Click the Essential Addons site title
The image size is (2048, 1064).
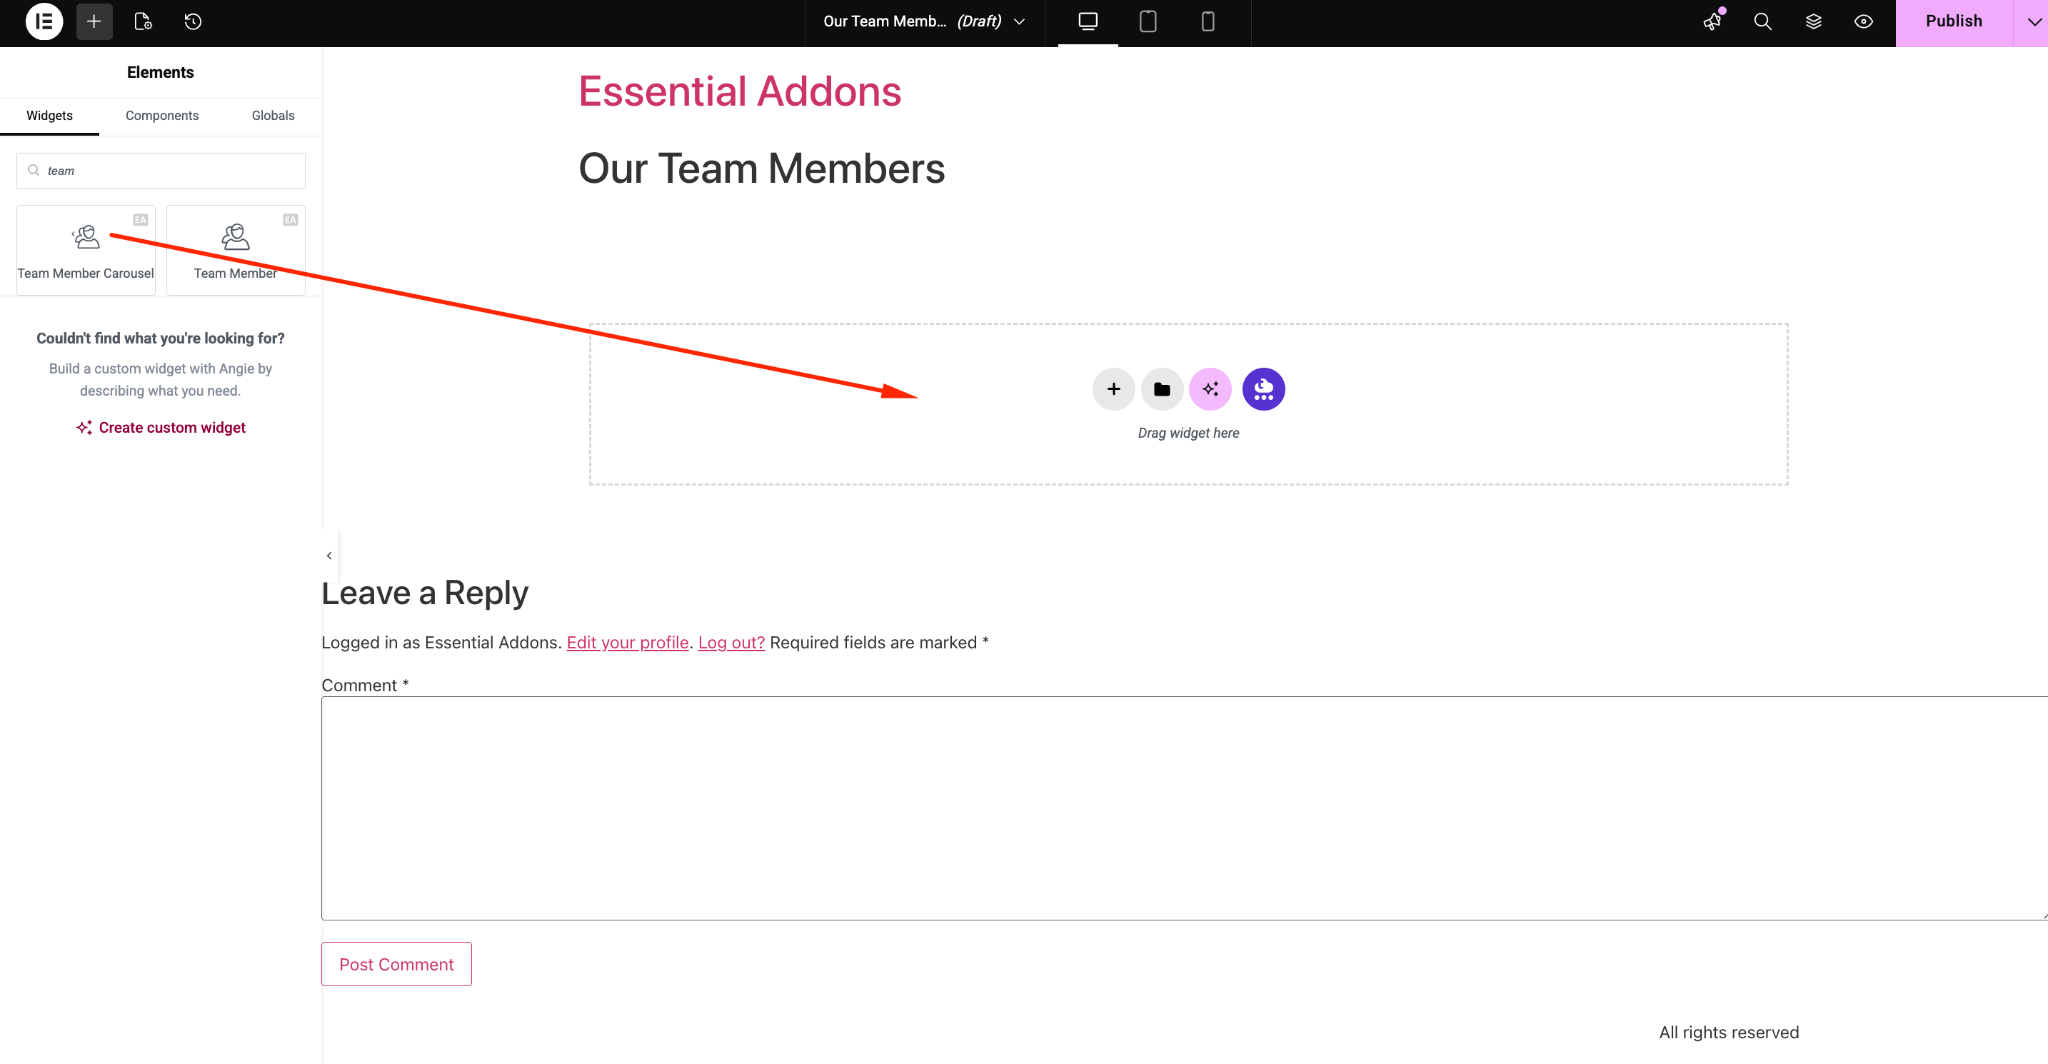(740, 91)
